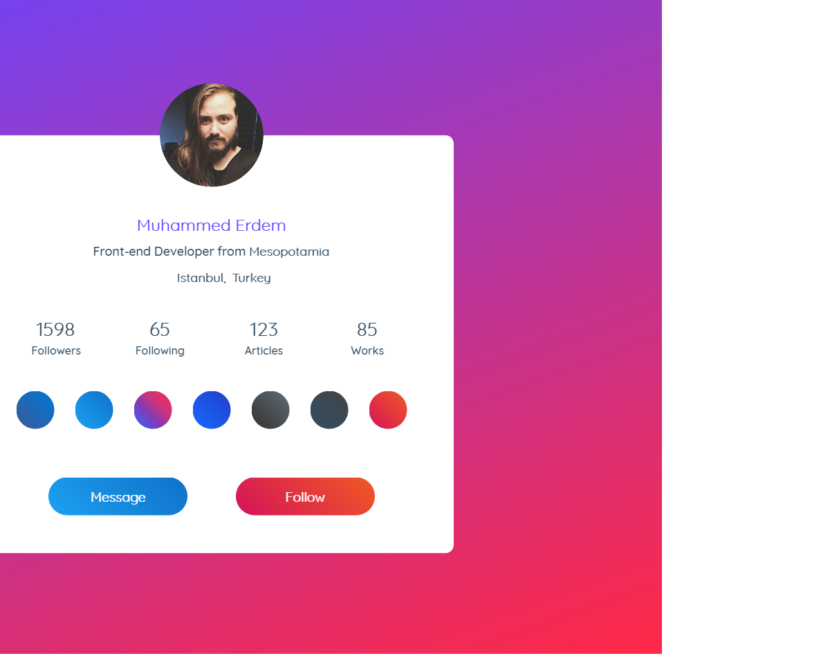Choose the red-orange gradient circle
830x658 pixels.
(388, 410)
